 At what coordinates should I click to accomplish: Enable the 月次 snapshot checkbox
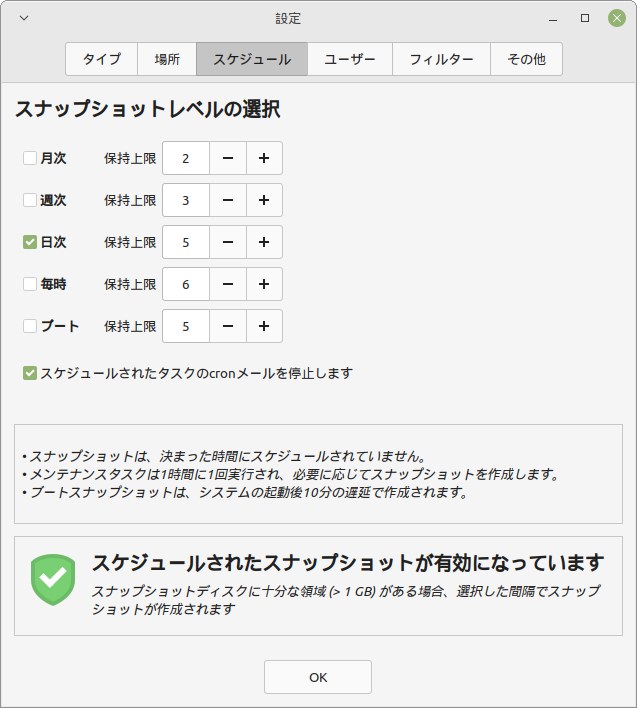30,158
